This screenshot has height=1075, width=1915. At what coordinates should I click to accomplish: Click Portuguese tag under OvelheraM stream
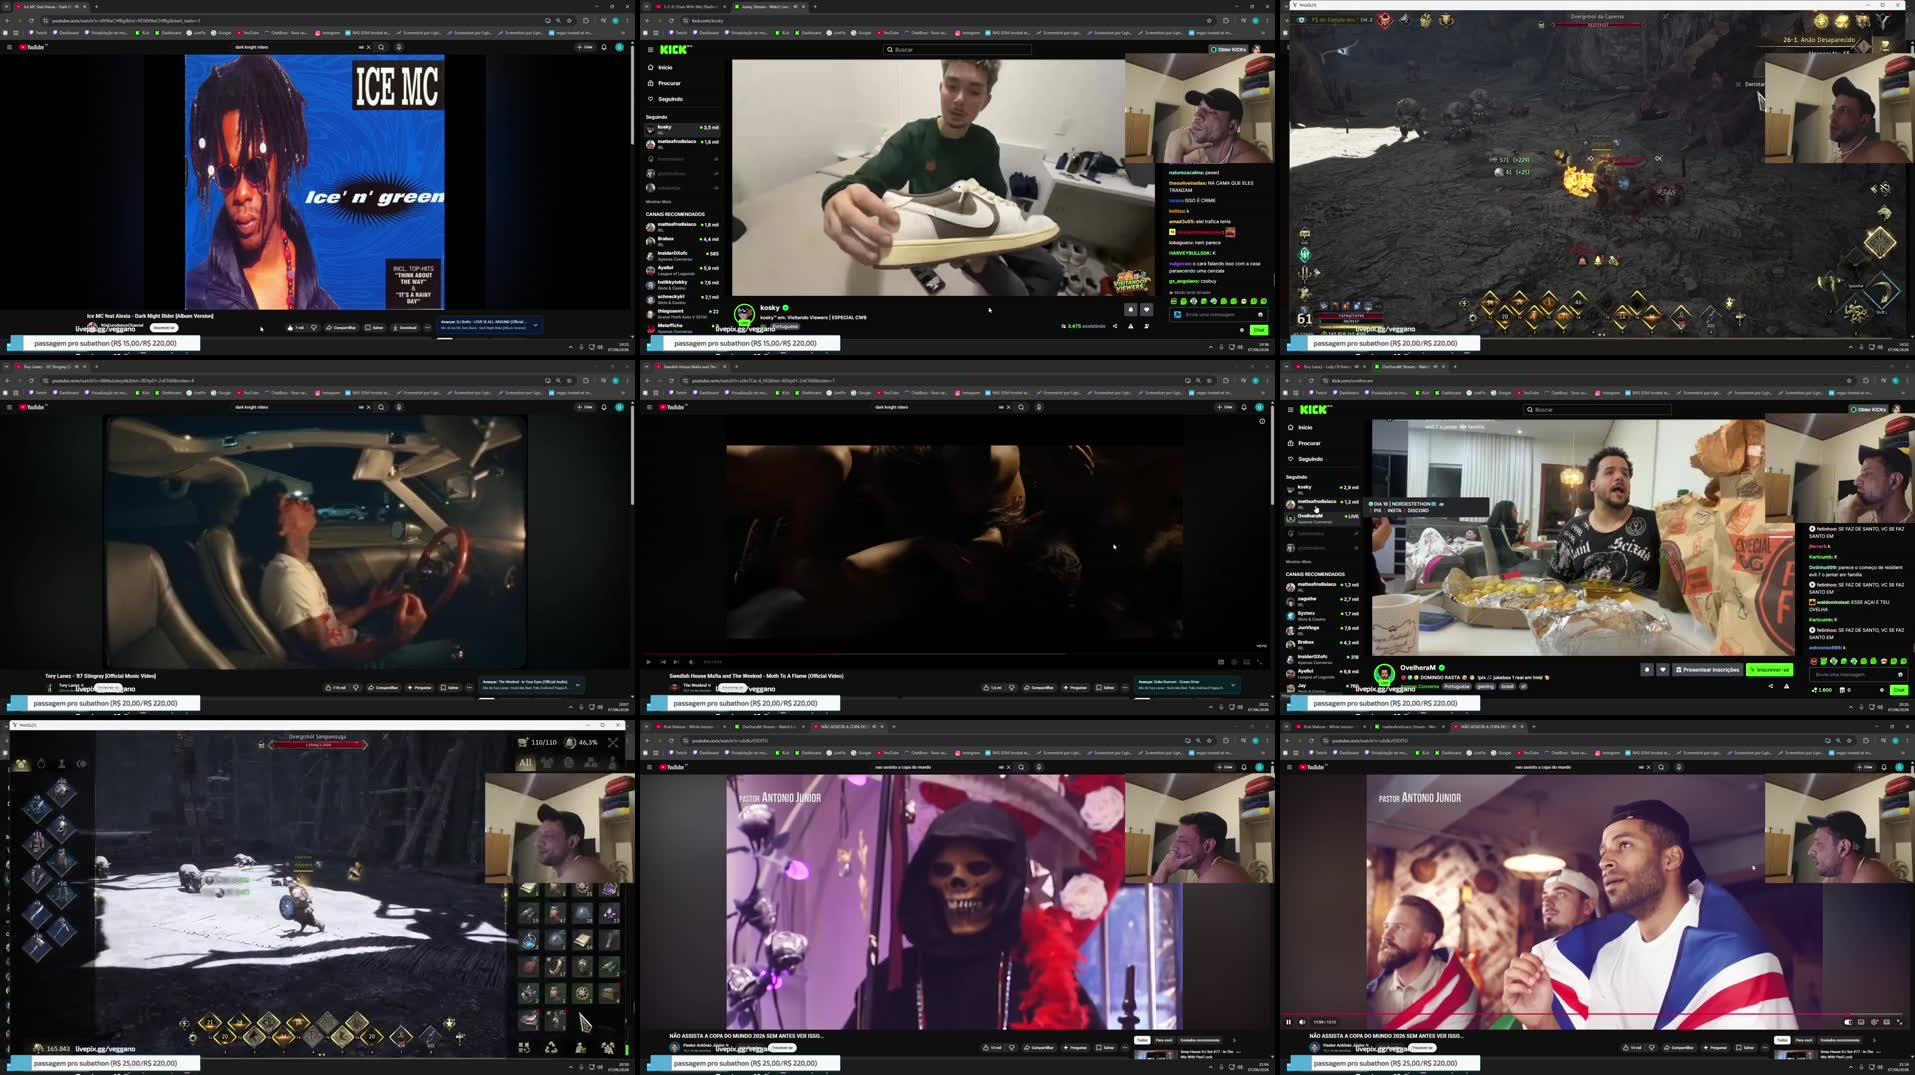coord(1457,686)
